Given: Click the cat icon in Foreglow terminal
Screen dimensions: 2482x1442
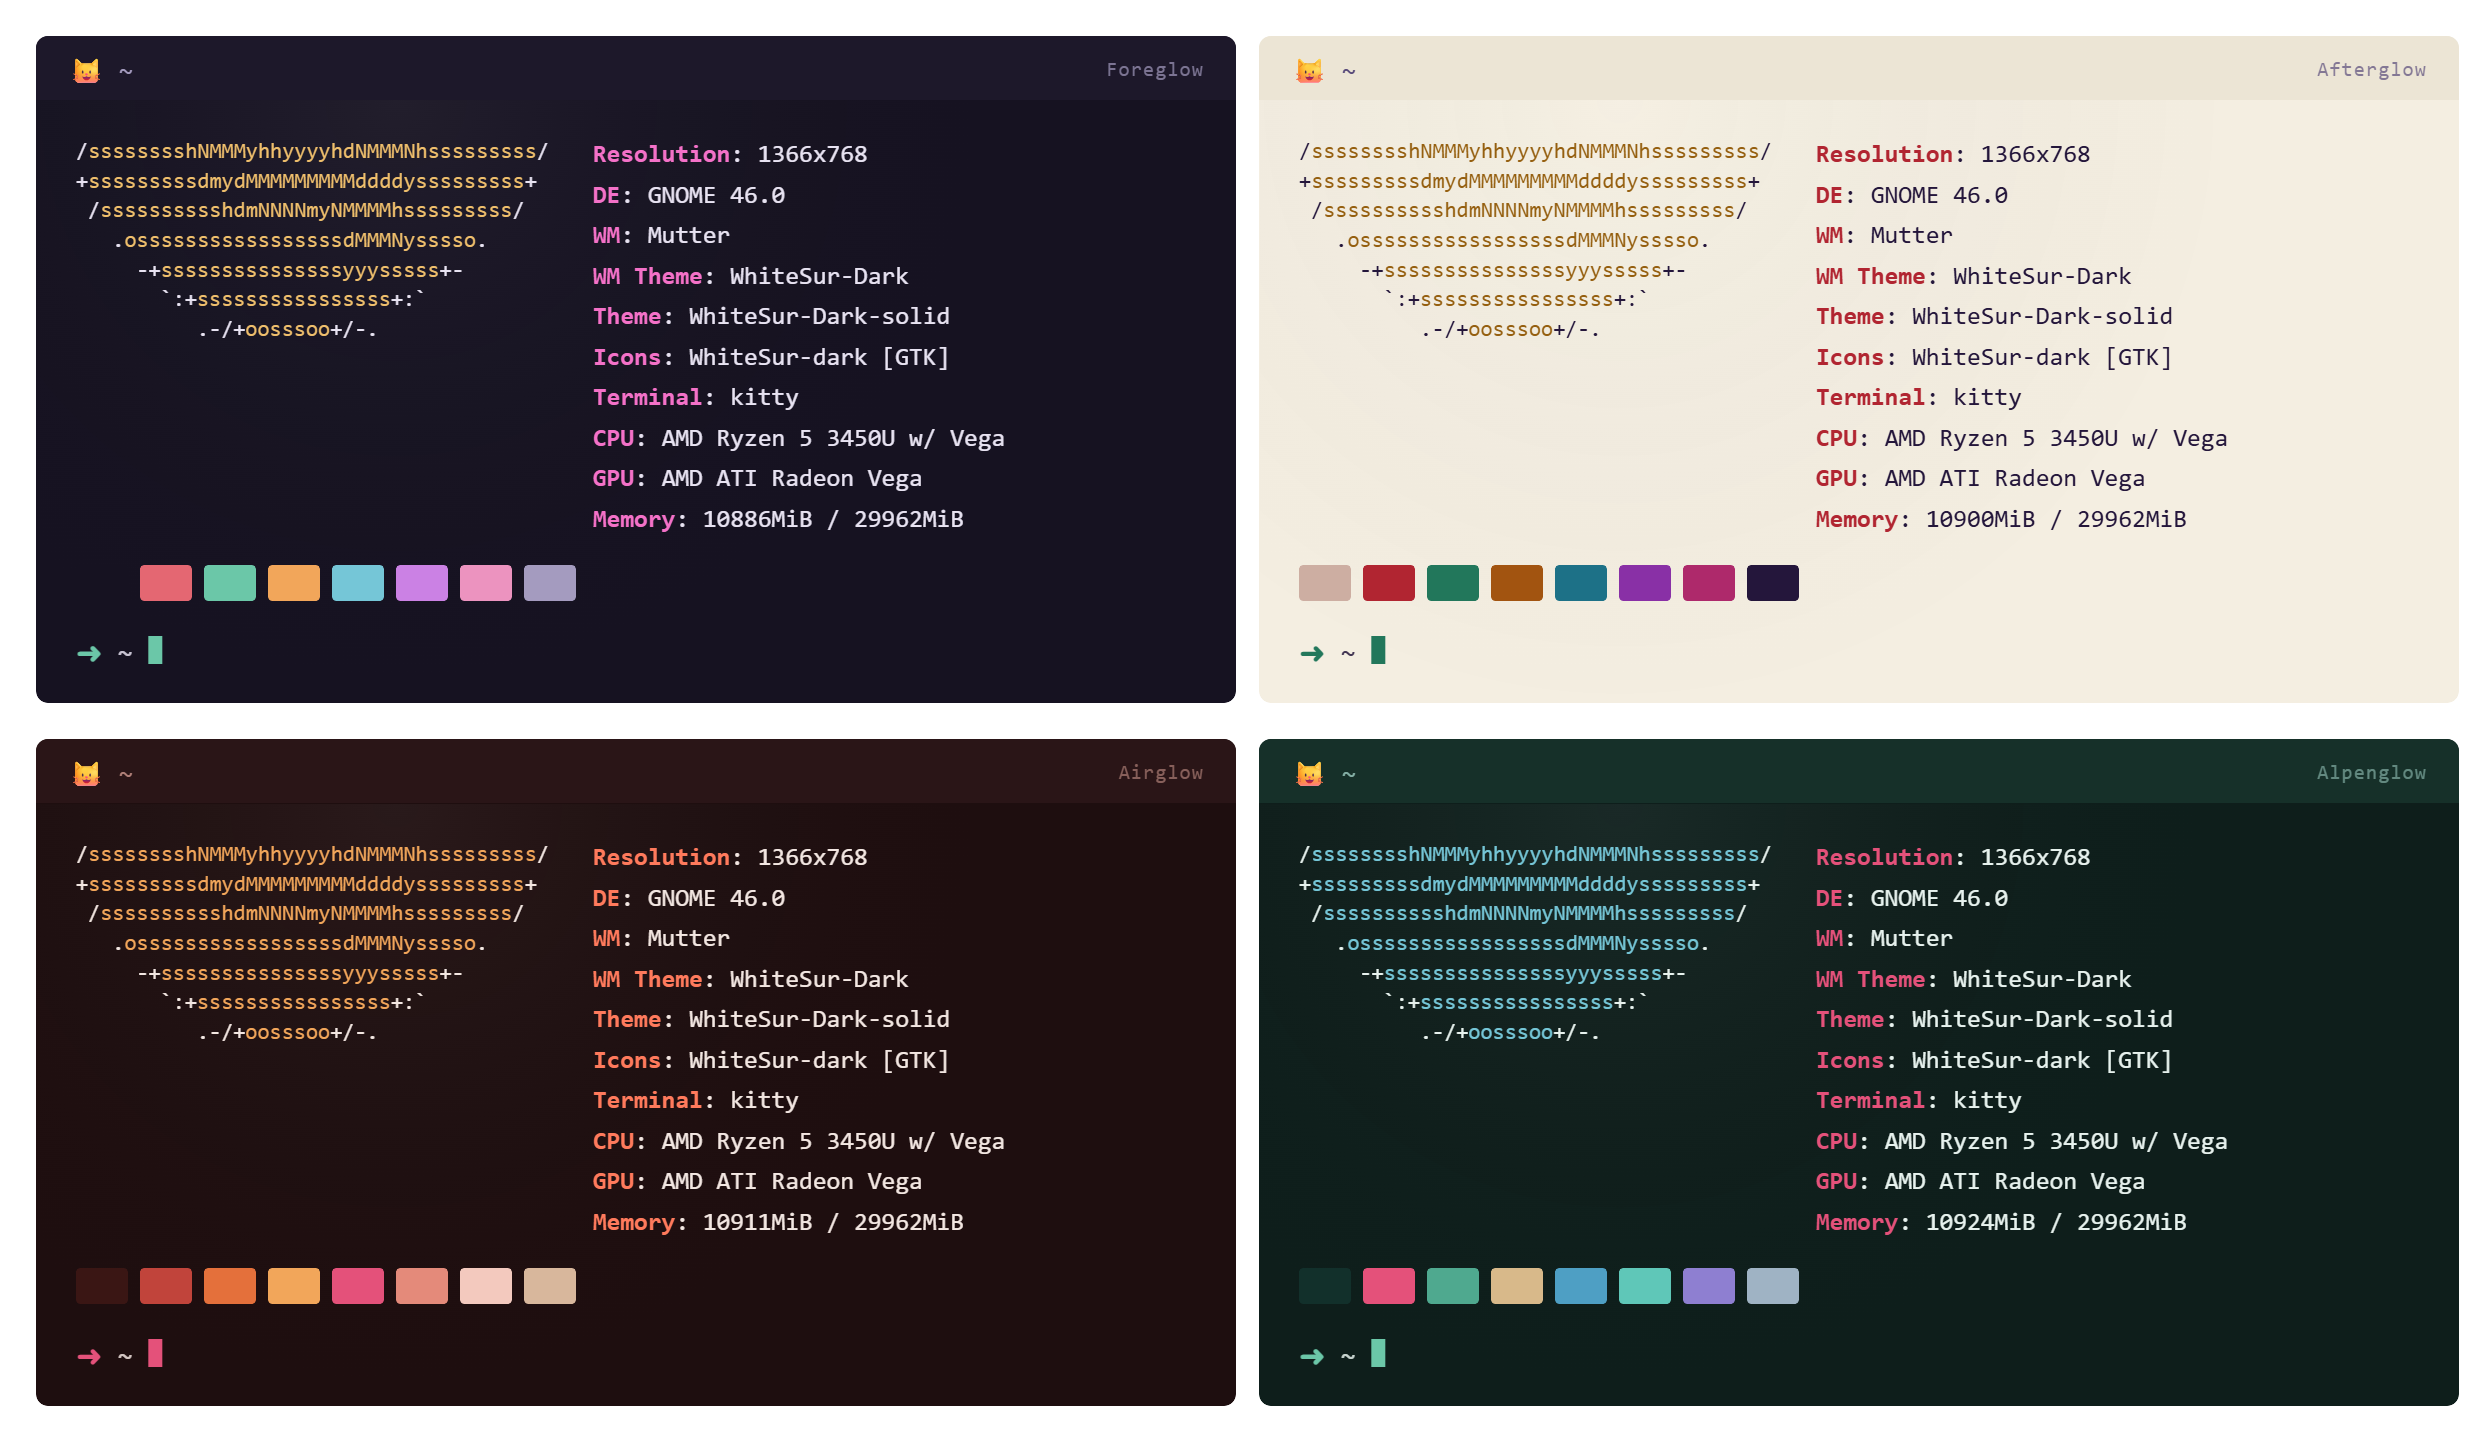Looking at the screenshot, I should (87, 71).
